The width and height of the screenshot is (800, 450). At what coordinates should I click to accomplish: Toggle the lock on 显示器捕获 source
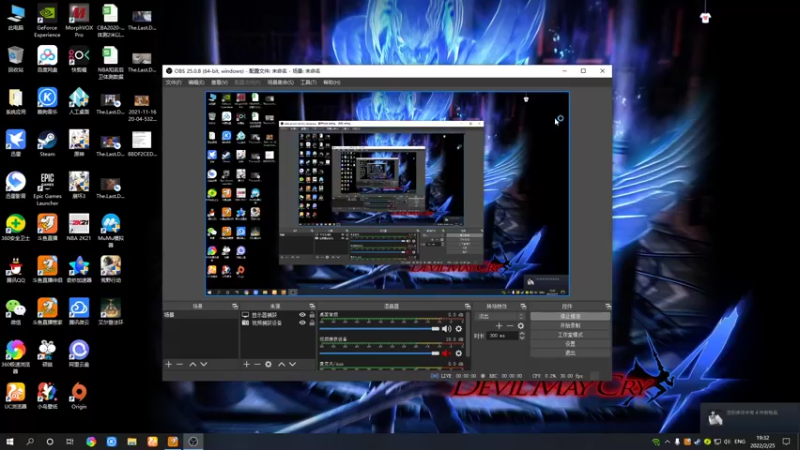[x=312, y=315]
